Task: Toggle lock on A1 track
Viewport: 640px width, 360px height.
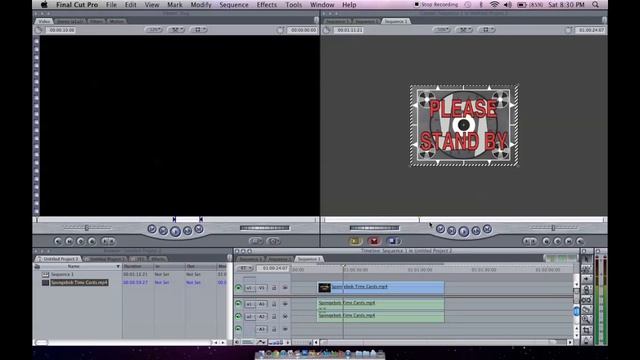Action: coord(274,304)
